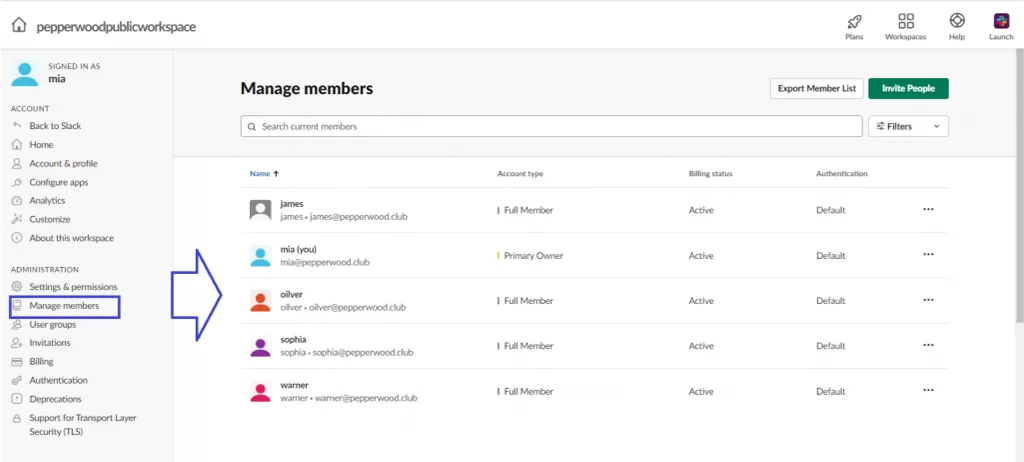1024x462 pixels.
Task: Open Support for Transport Layer Security link
Action: pos(83,425)
